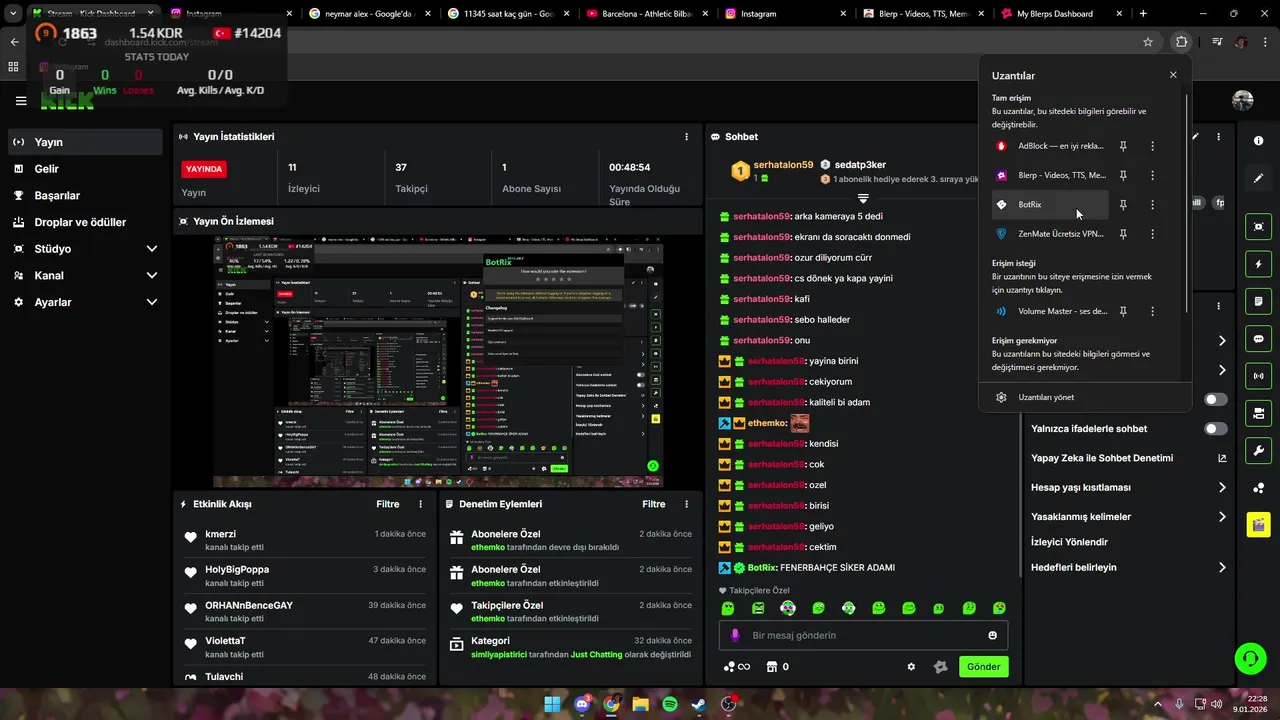Click Blerp extension entry
This screenshot has height=720, width=1280.
click(x=1051, y=175)
